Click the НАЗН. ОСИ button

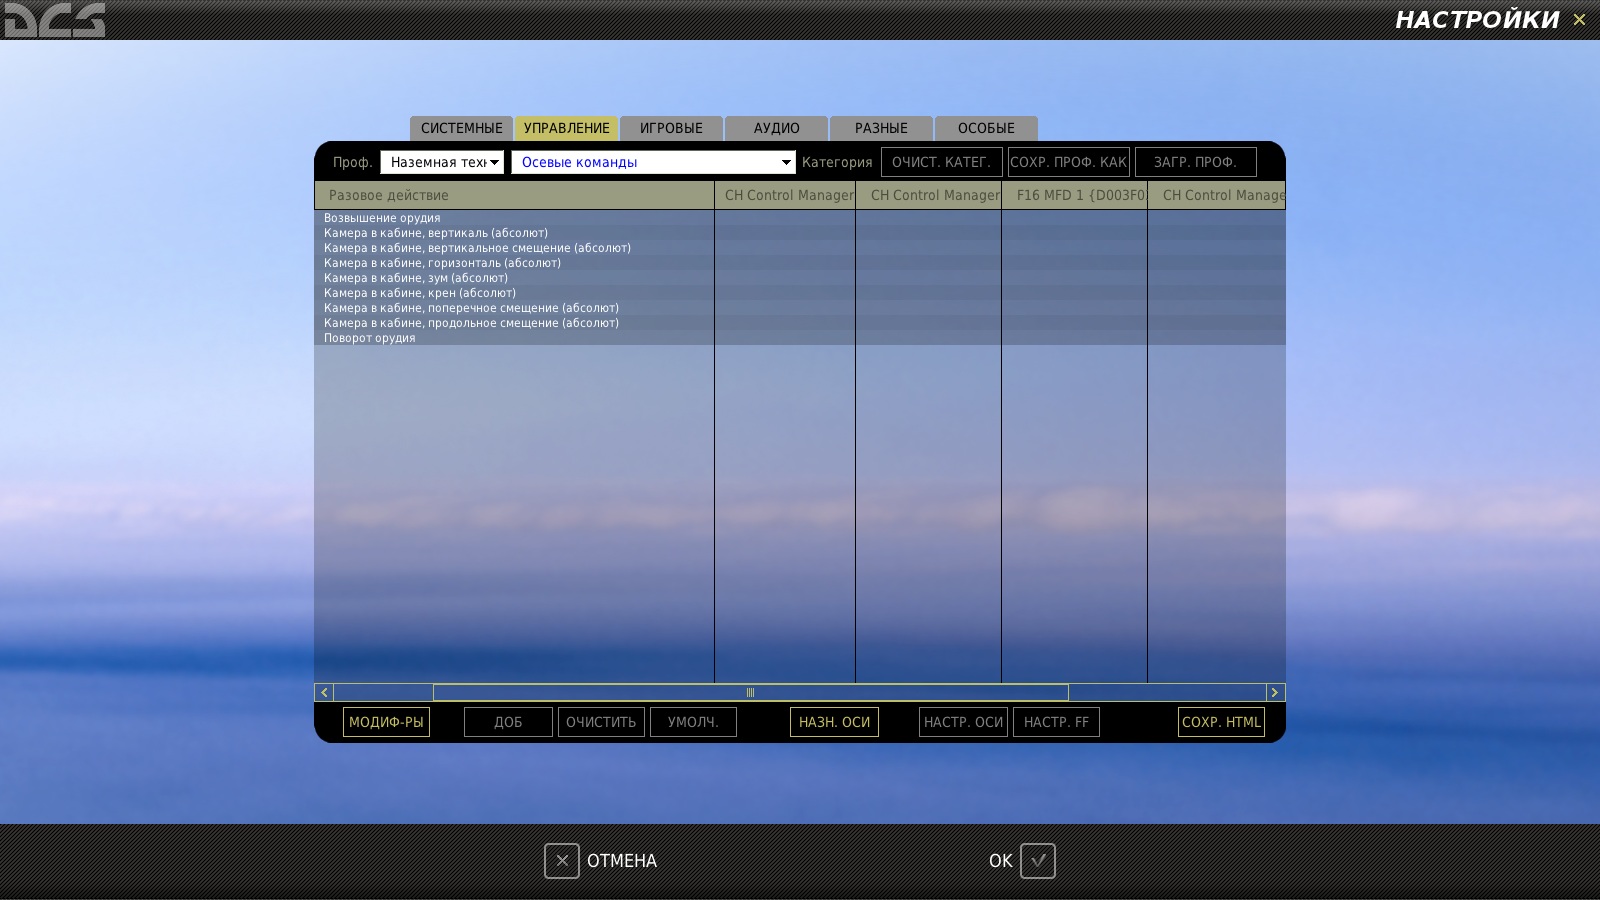(x=834, y=722)
